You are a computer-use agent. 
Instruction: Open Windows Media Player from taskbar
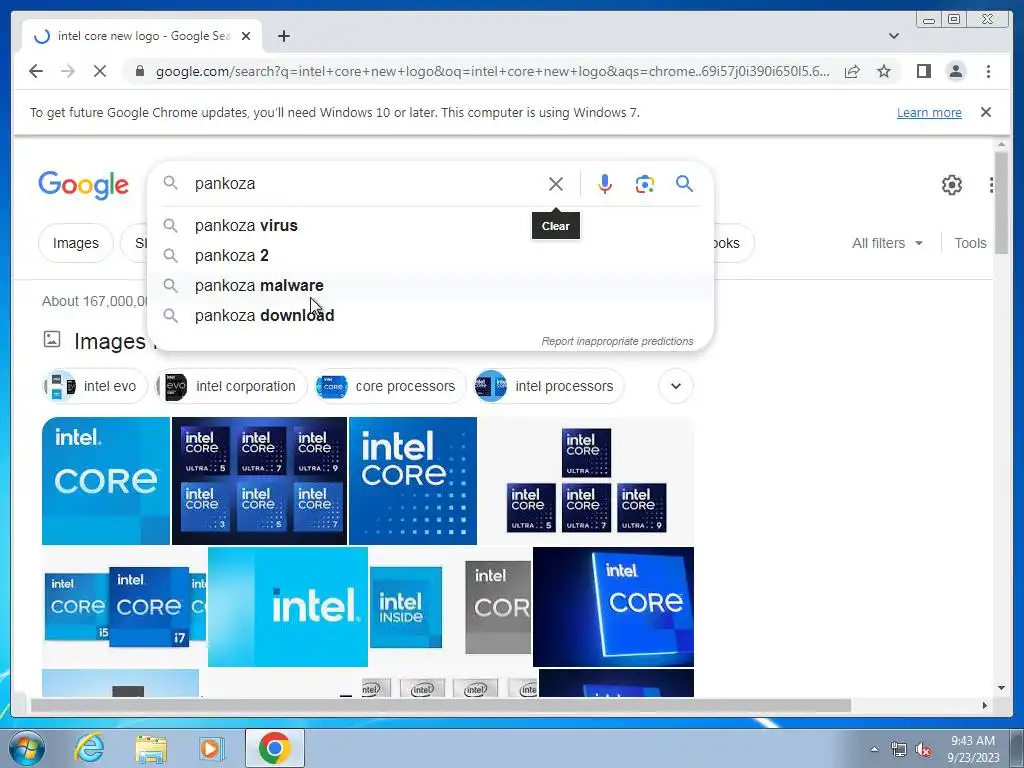pos(211,748)
